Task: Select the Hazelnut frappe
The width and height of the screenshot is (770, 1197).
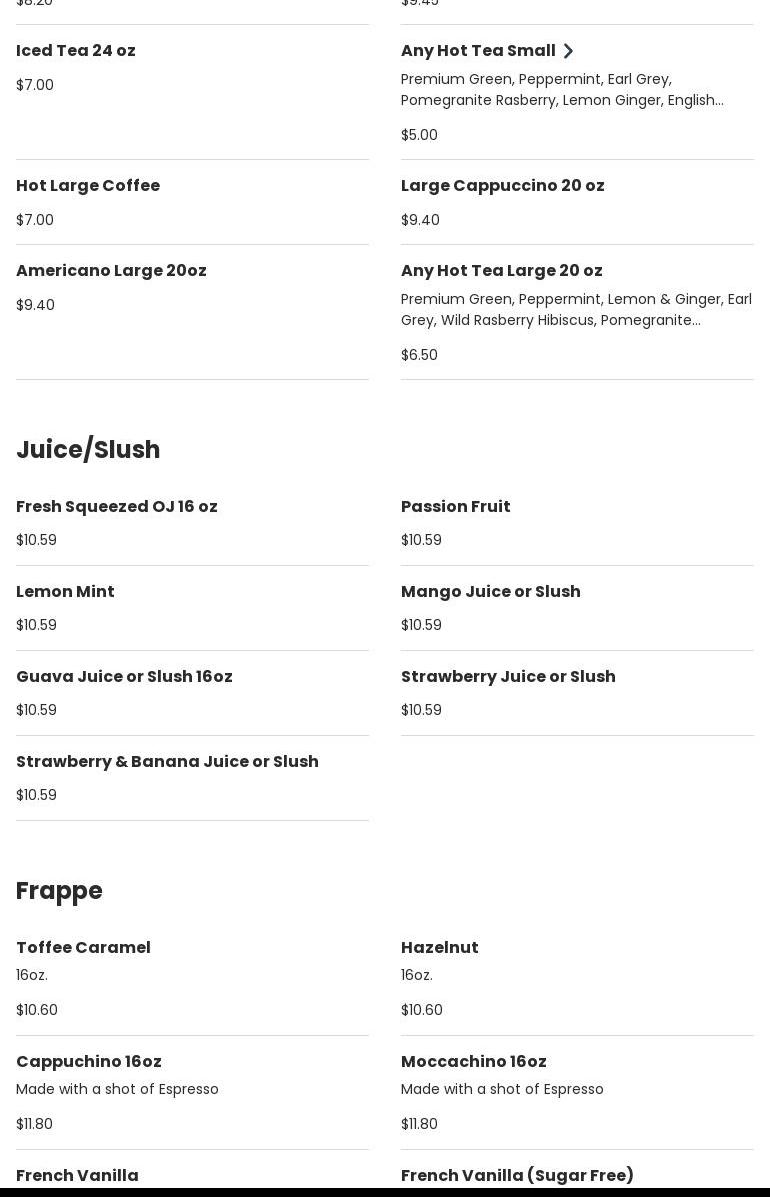Action: point(577,979)
